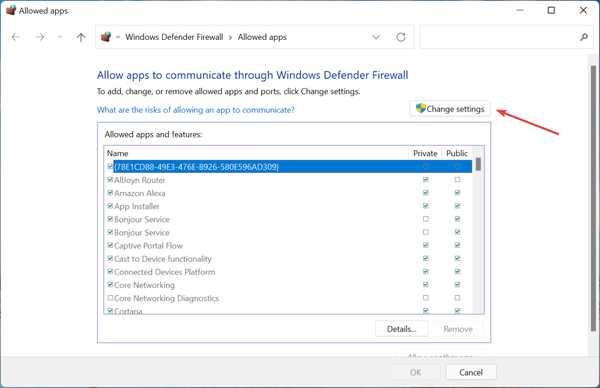
Task: Click the Details... button
Action: click(x=401, y=329)
